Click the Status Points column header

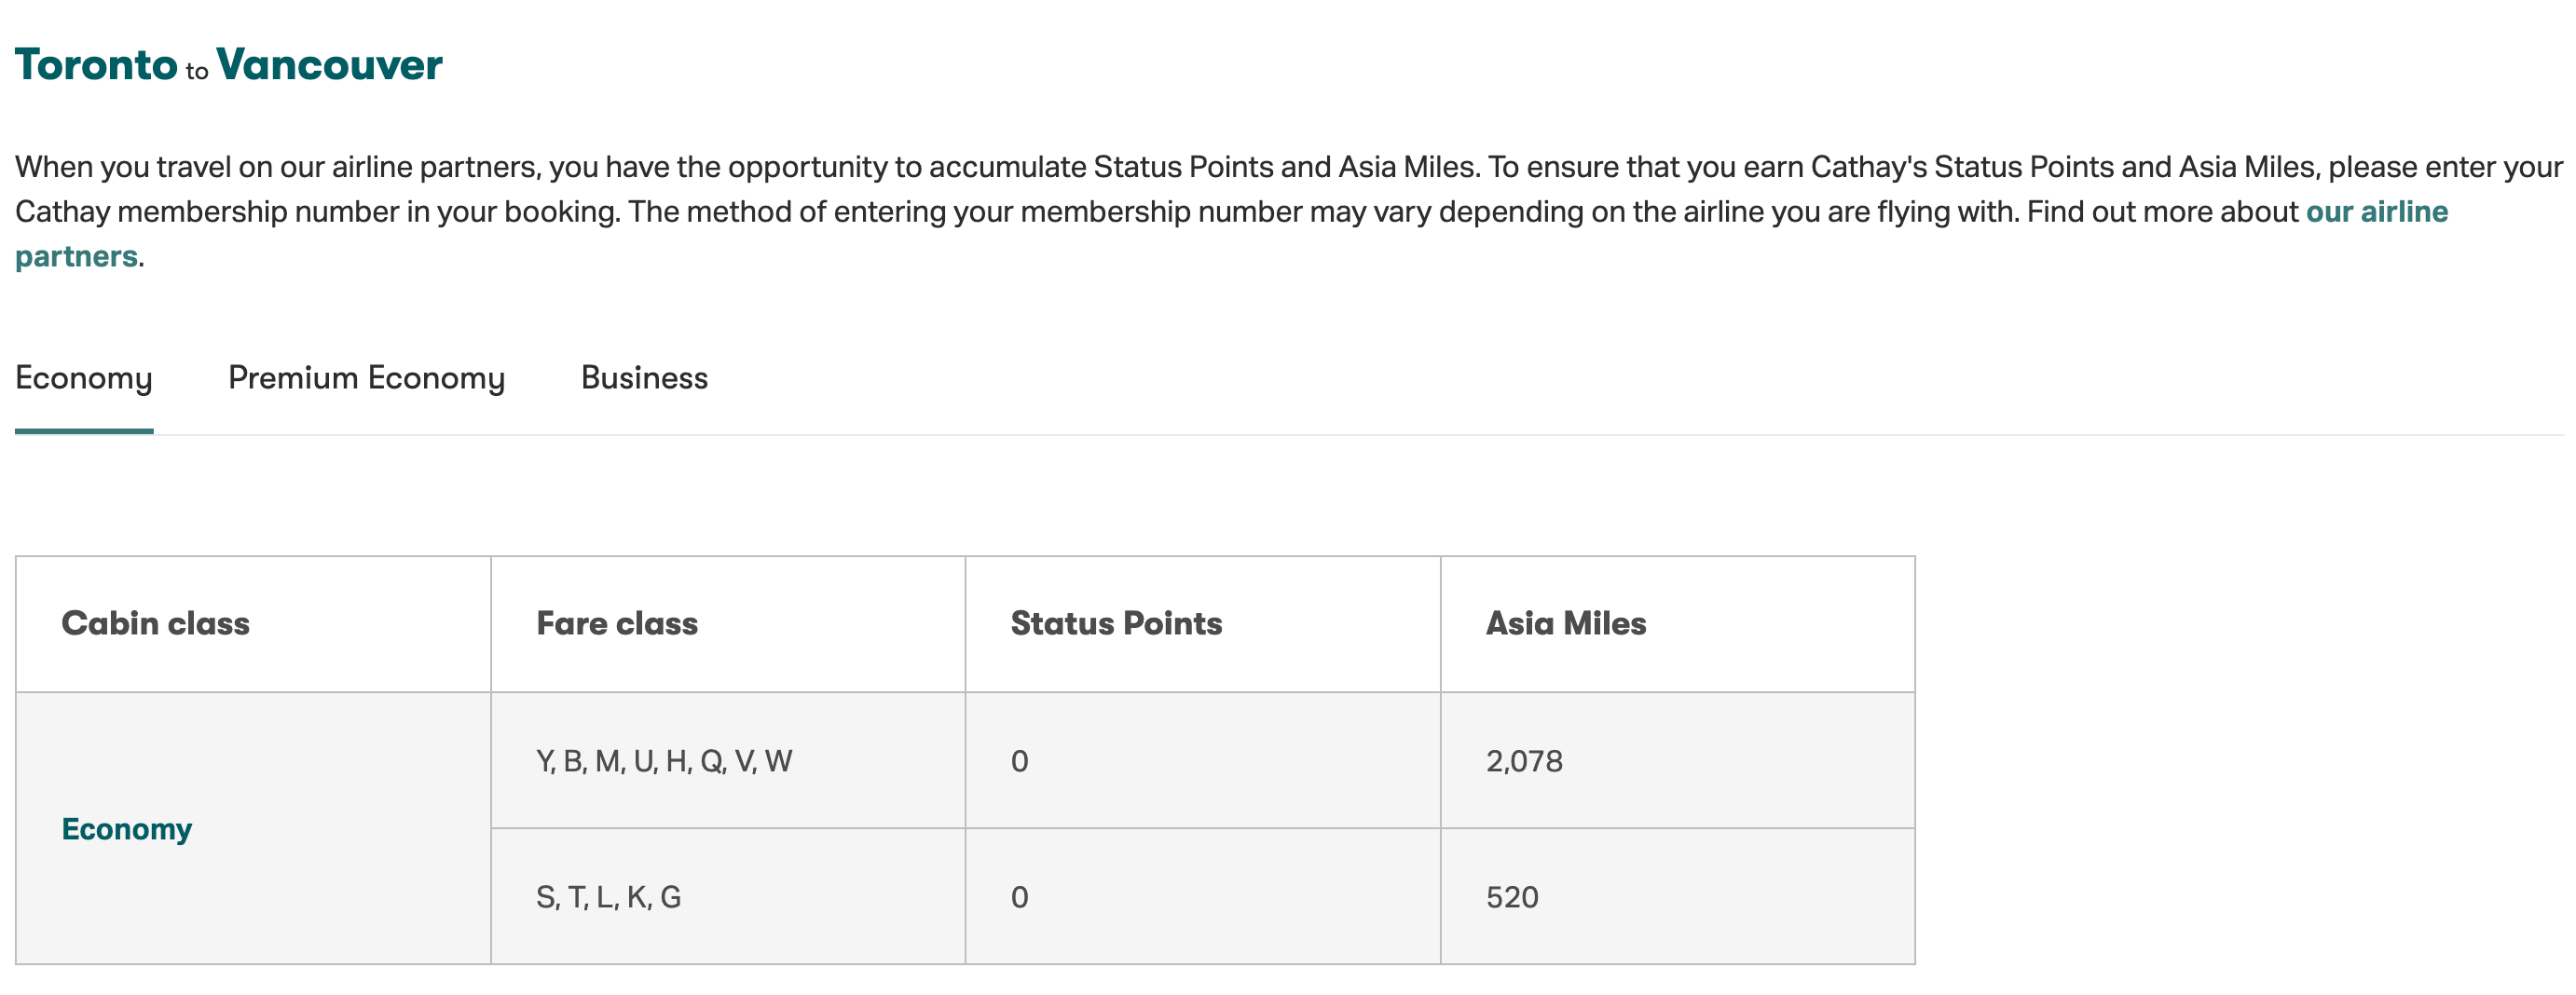(1115, 623)
